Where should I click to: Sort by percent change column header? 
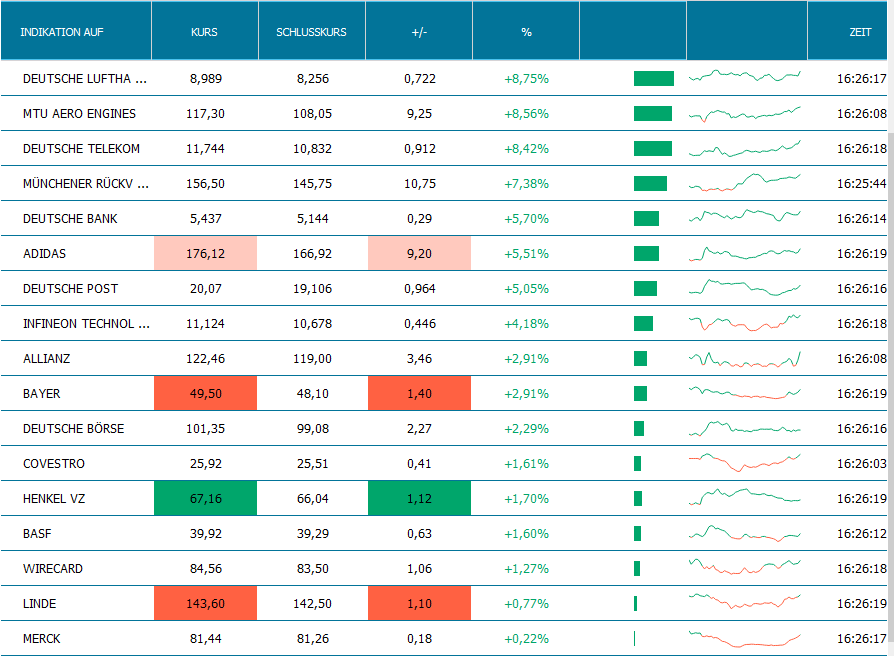(x=526, y=32)
